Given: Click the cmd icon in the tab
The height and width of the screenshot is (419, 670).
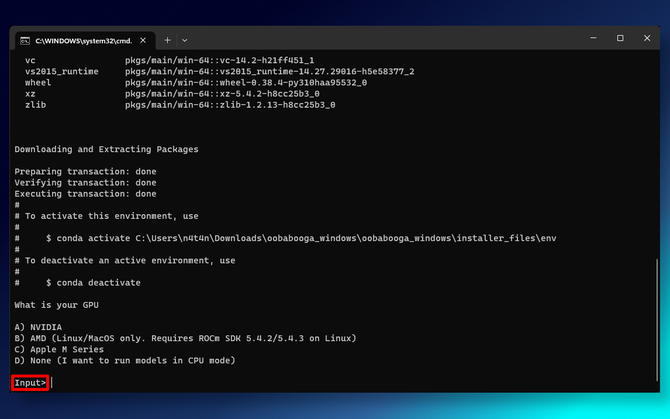Looking at the screenshot, I should coord(25,41).
